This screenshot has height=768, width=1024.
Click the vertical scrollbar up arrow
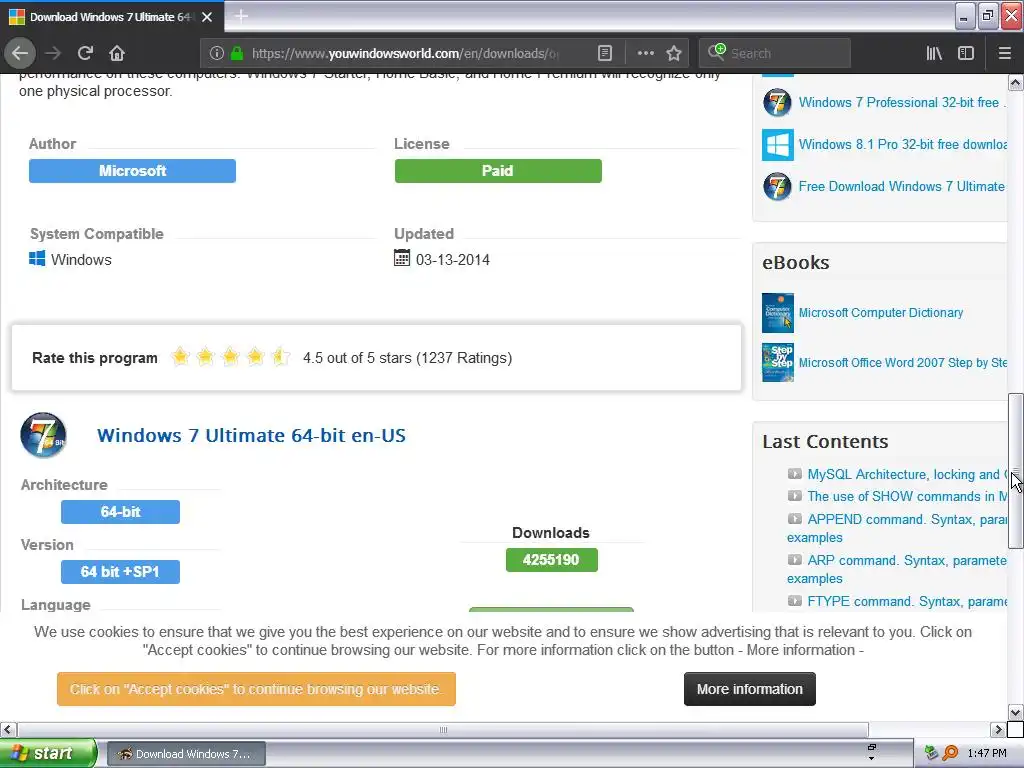point(1016,82)
